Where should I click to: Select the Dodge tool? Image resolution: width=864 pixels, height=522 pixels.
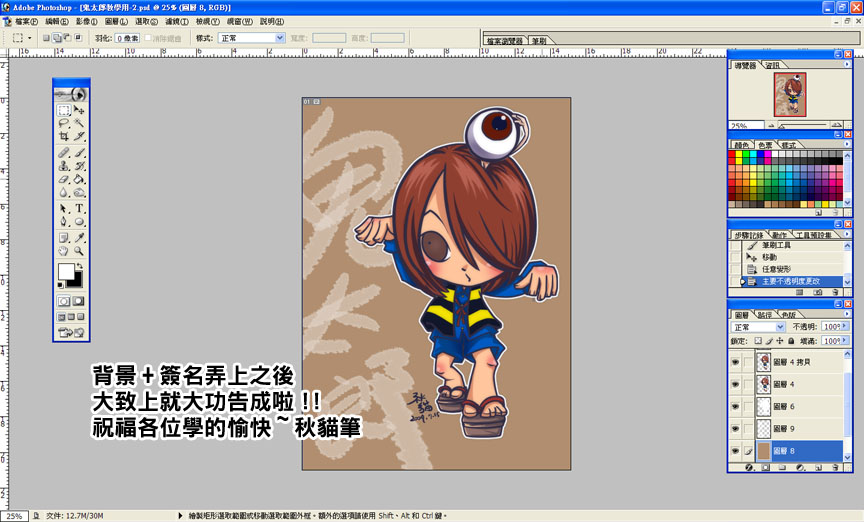coord(79,192)
